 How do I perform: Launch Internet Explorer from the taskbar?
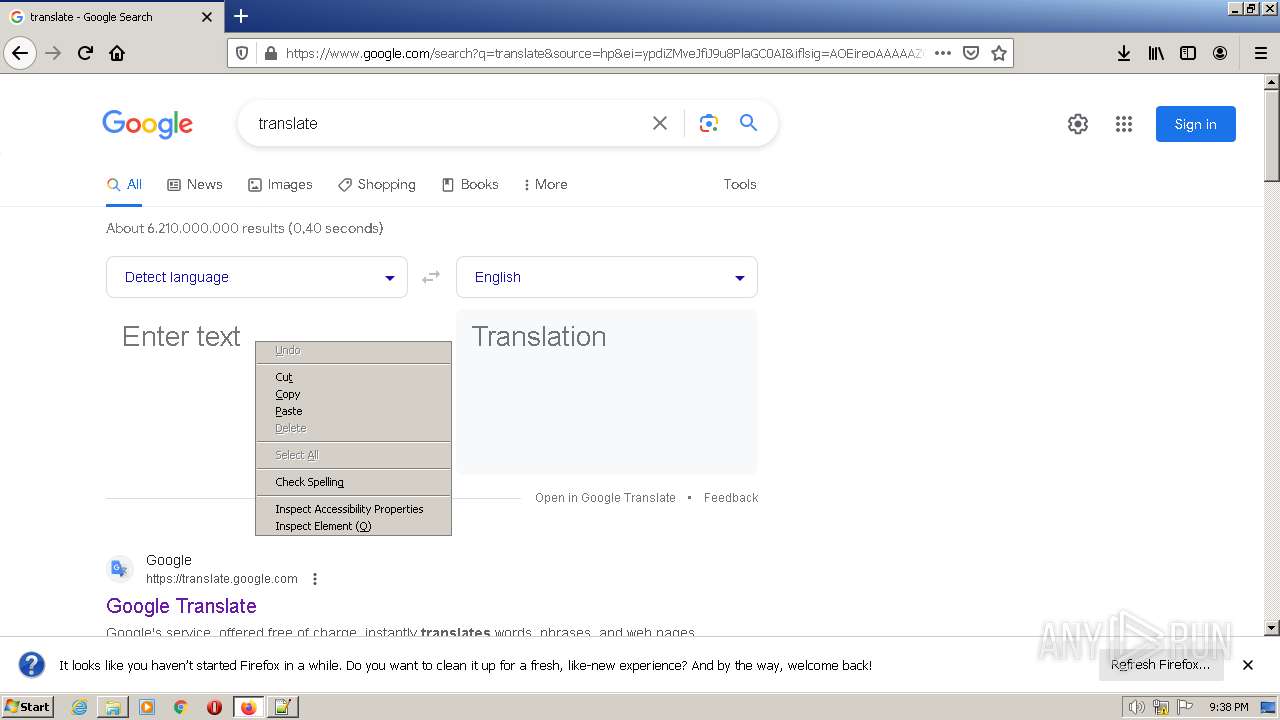(x=80, y=707)
